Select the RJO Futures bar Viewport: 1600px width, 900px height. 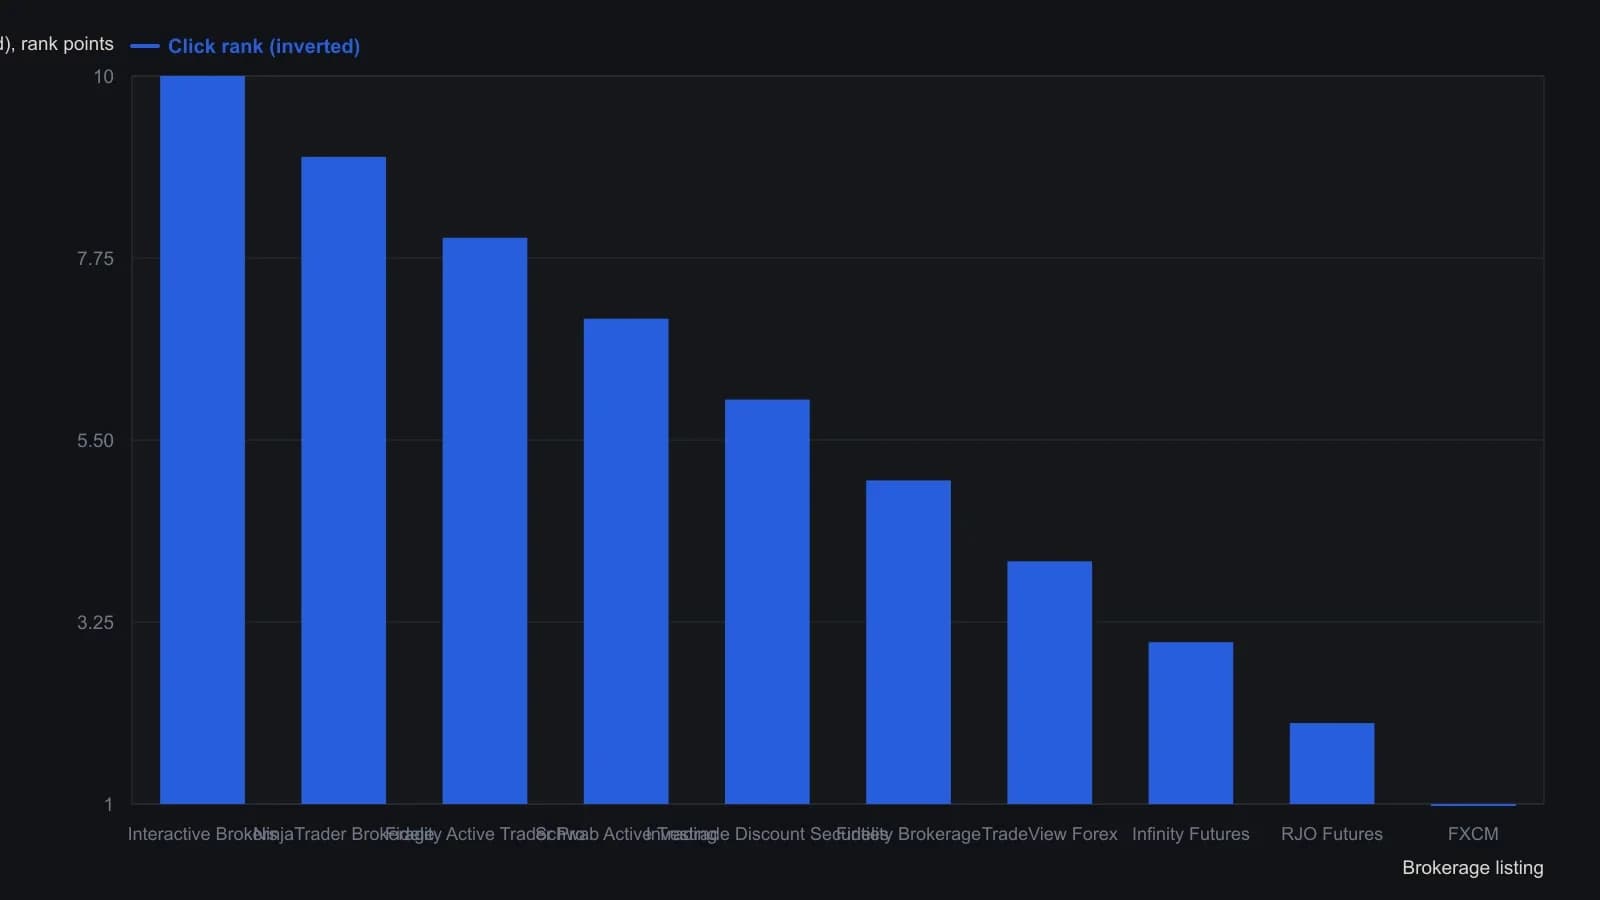click(1332, 763)
